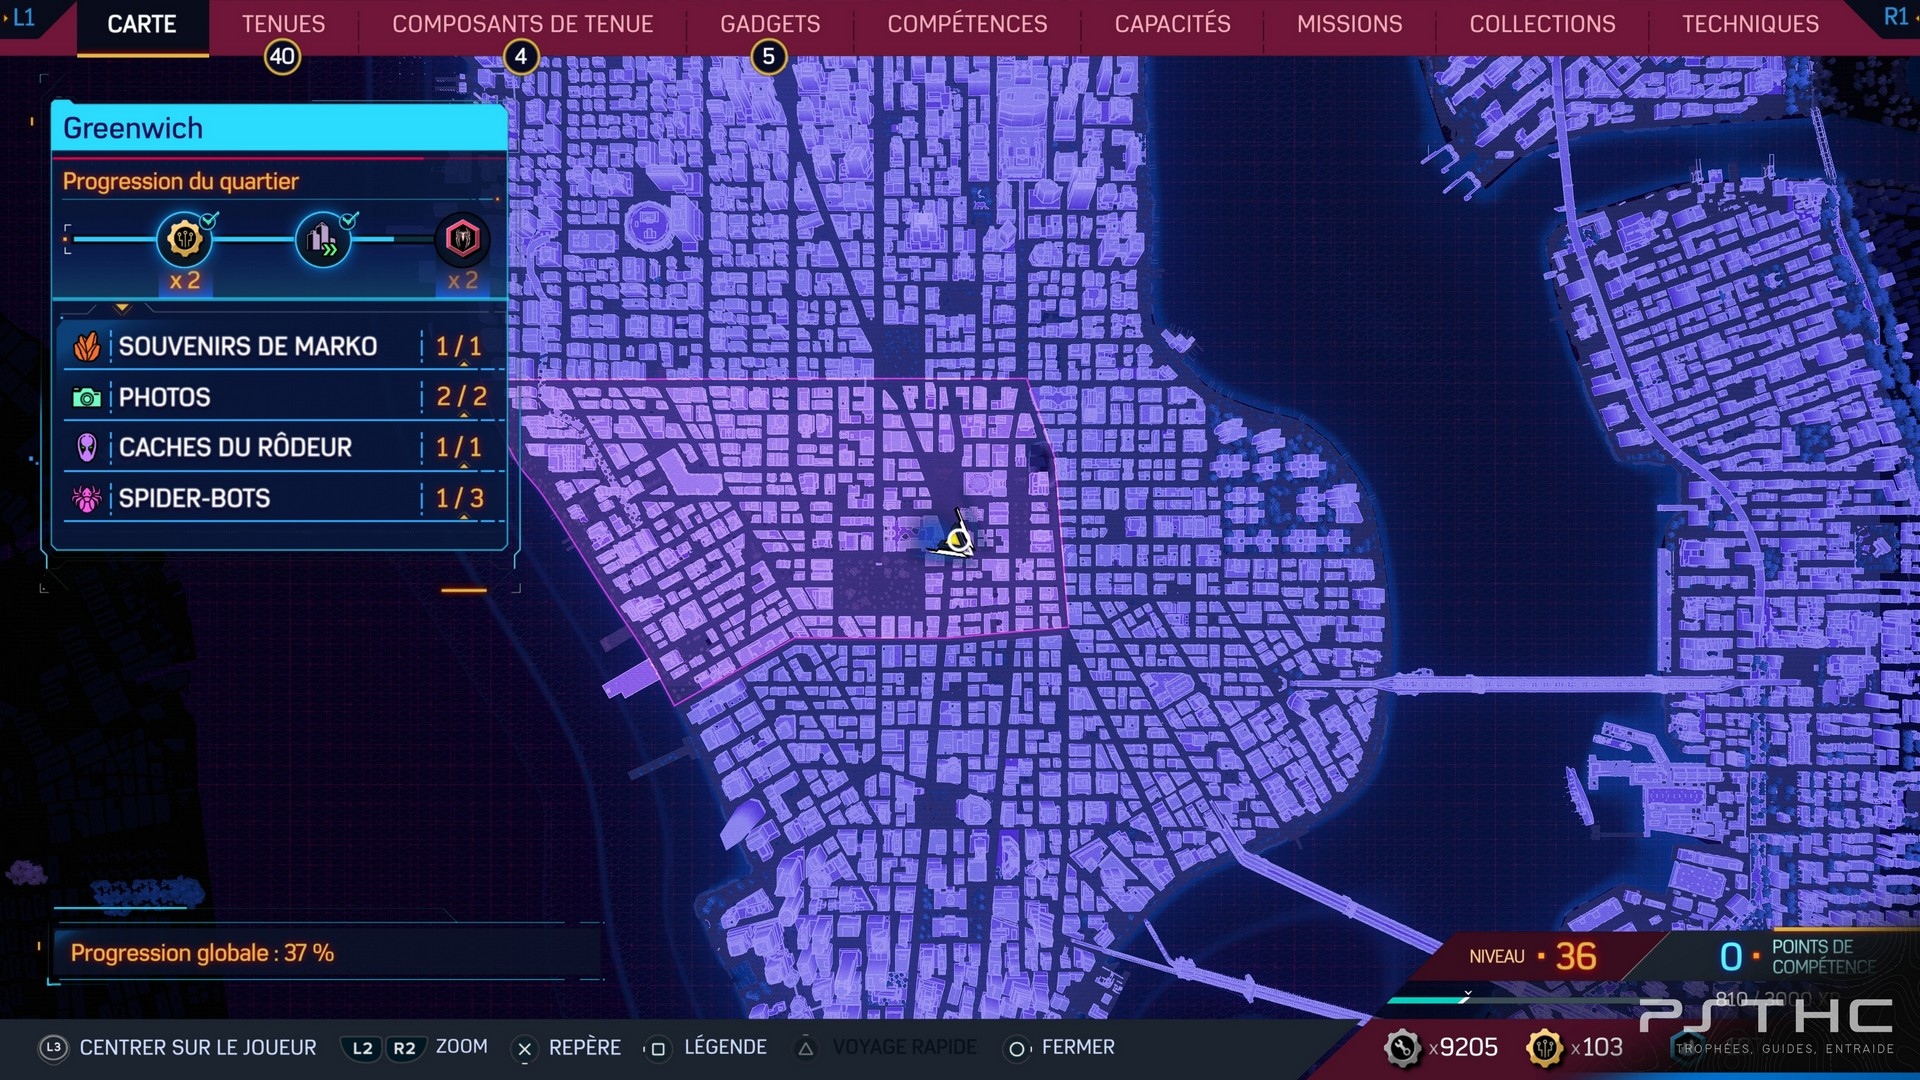
Task: Click the POINTS DE COMPÉTENCE counter
Action: (x=1797, y=956)
